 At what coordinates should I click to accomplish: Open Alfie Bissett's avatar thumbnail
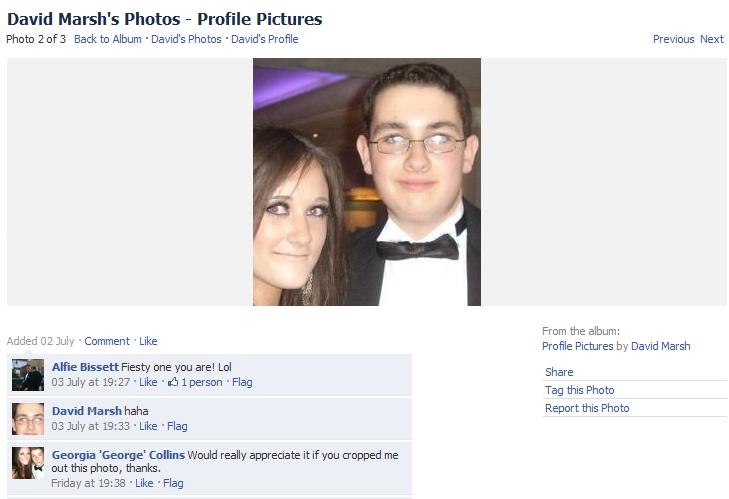pos(28,375)
